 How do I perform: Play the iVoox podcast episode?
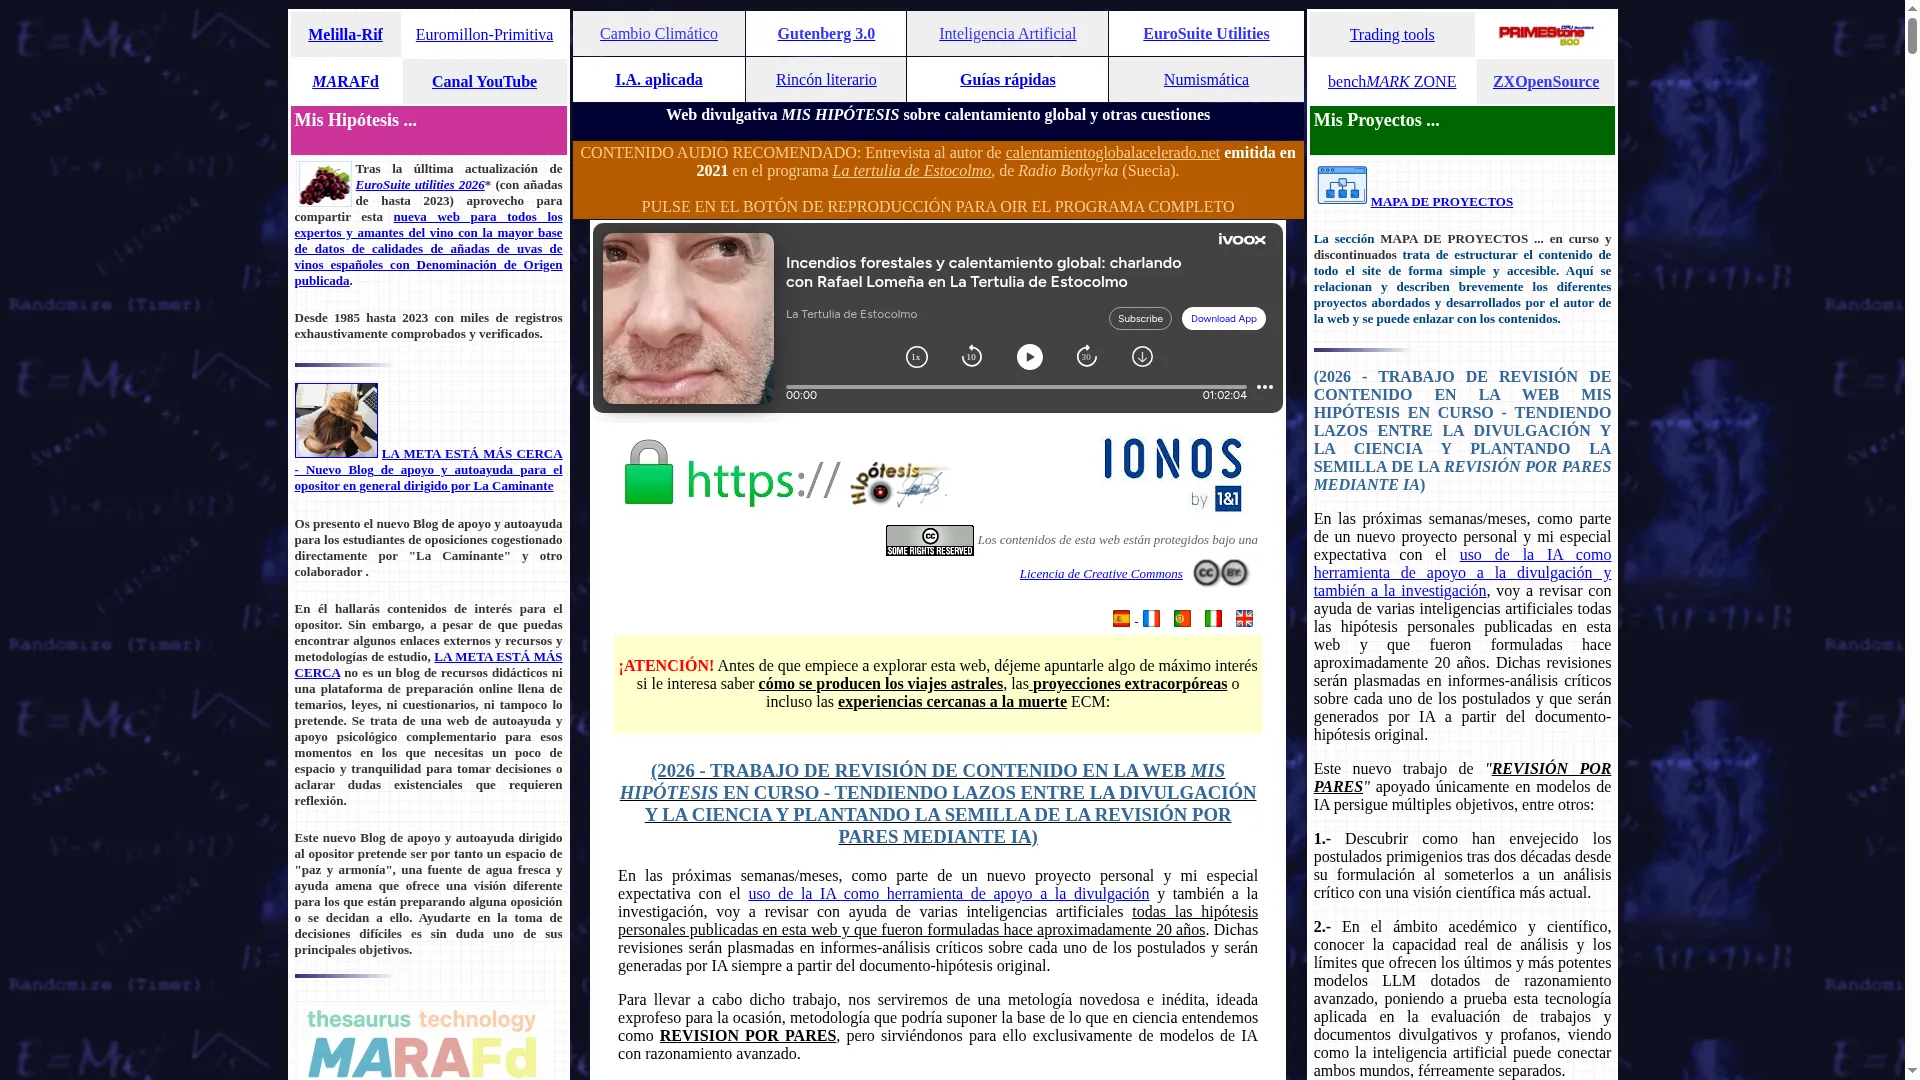click(x=1029, y=357)
